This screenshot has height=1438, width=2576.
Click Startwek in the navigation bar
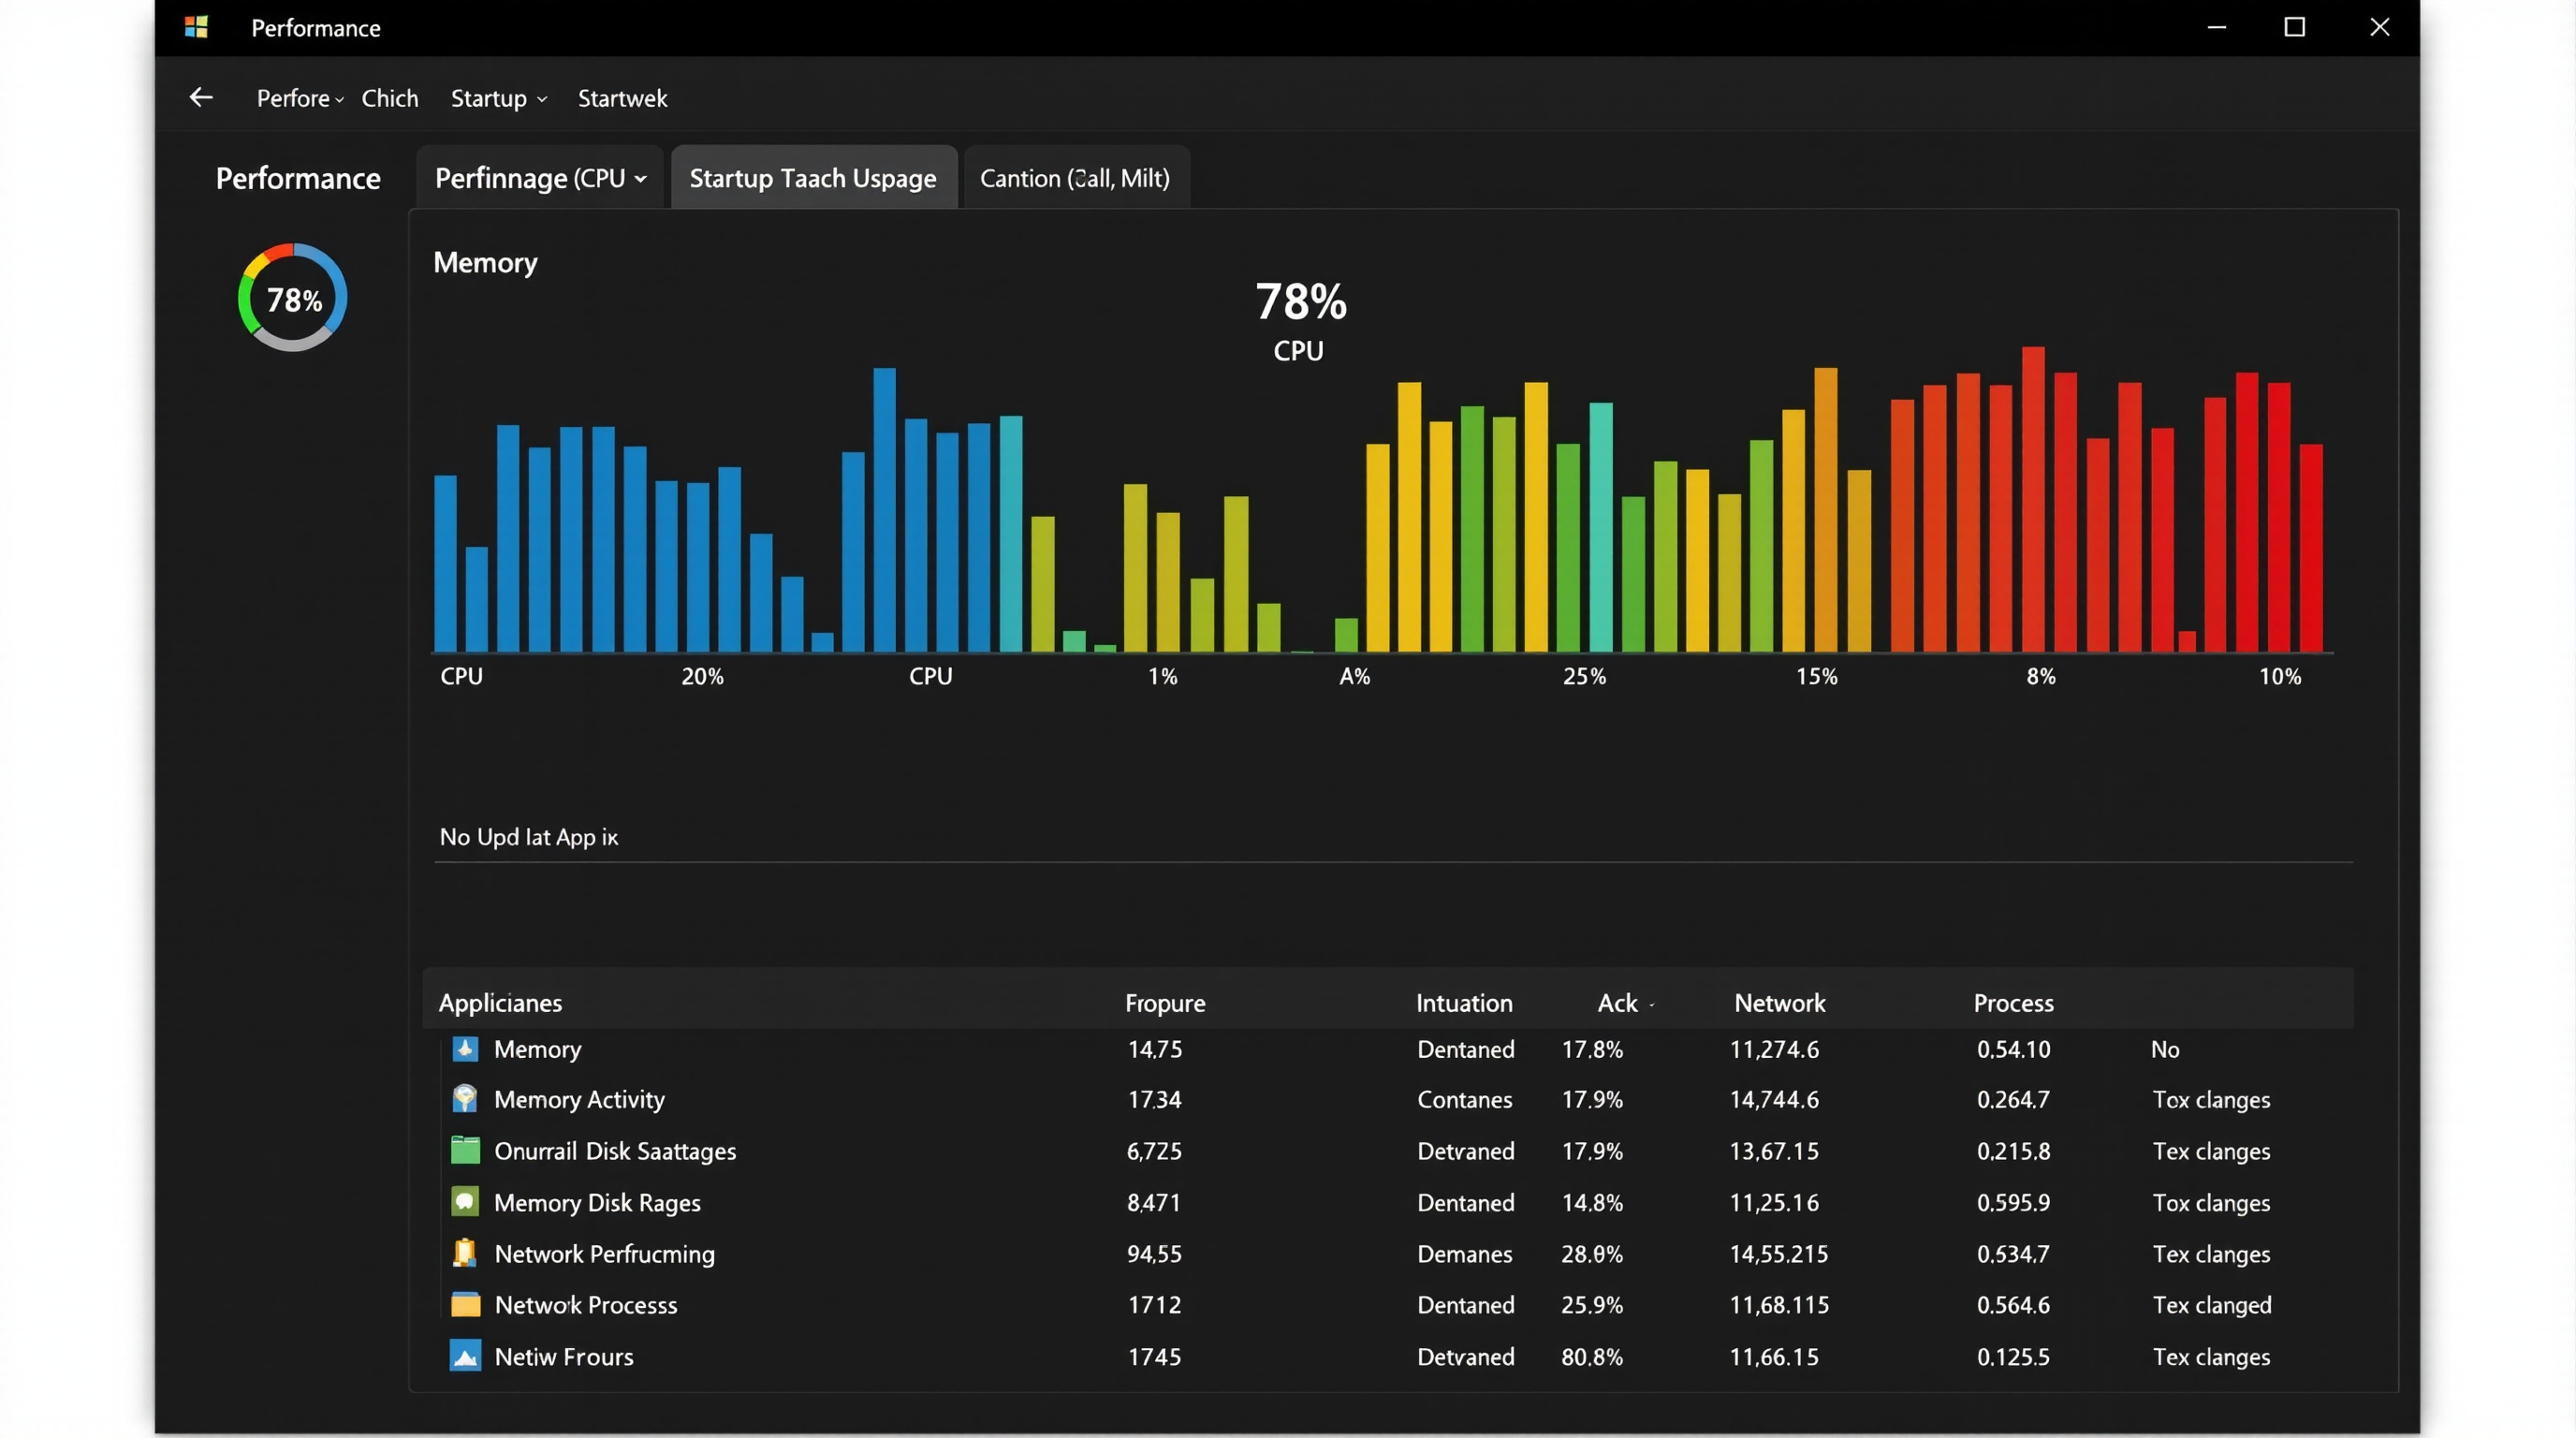point(622,98)
